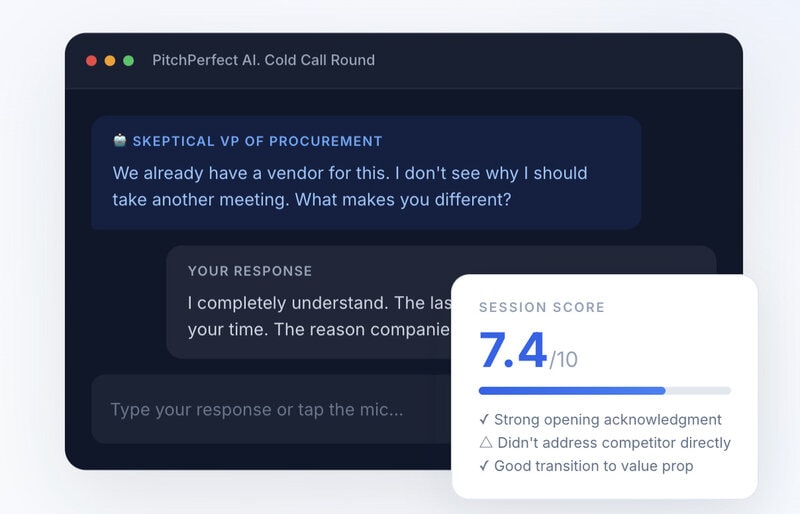This screenshot has width=800, height=514.
Task: Click the 7.4 score number
Action: 513,351
